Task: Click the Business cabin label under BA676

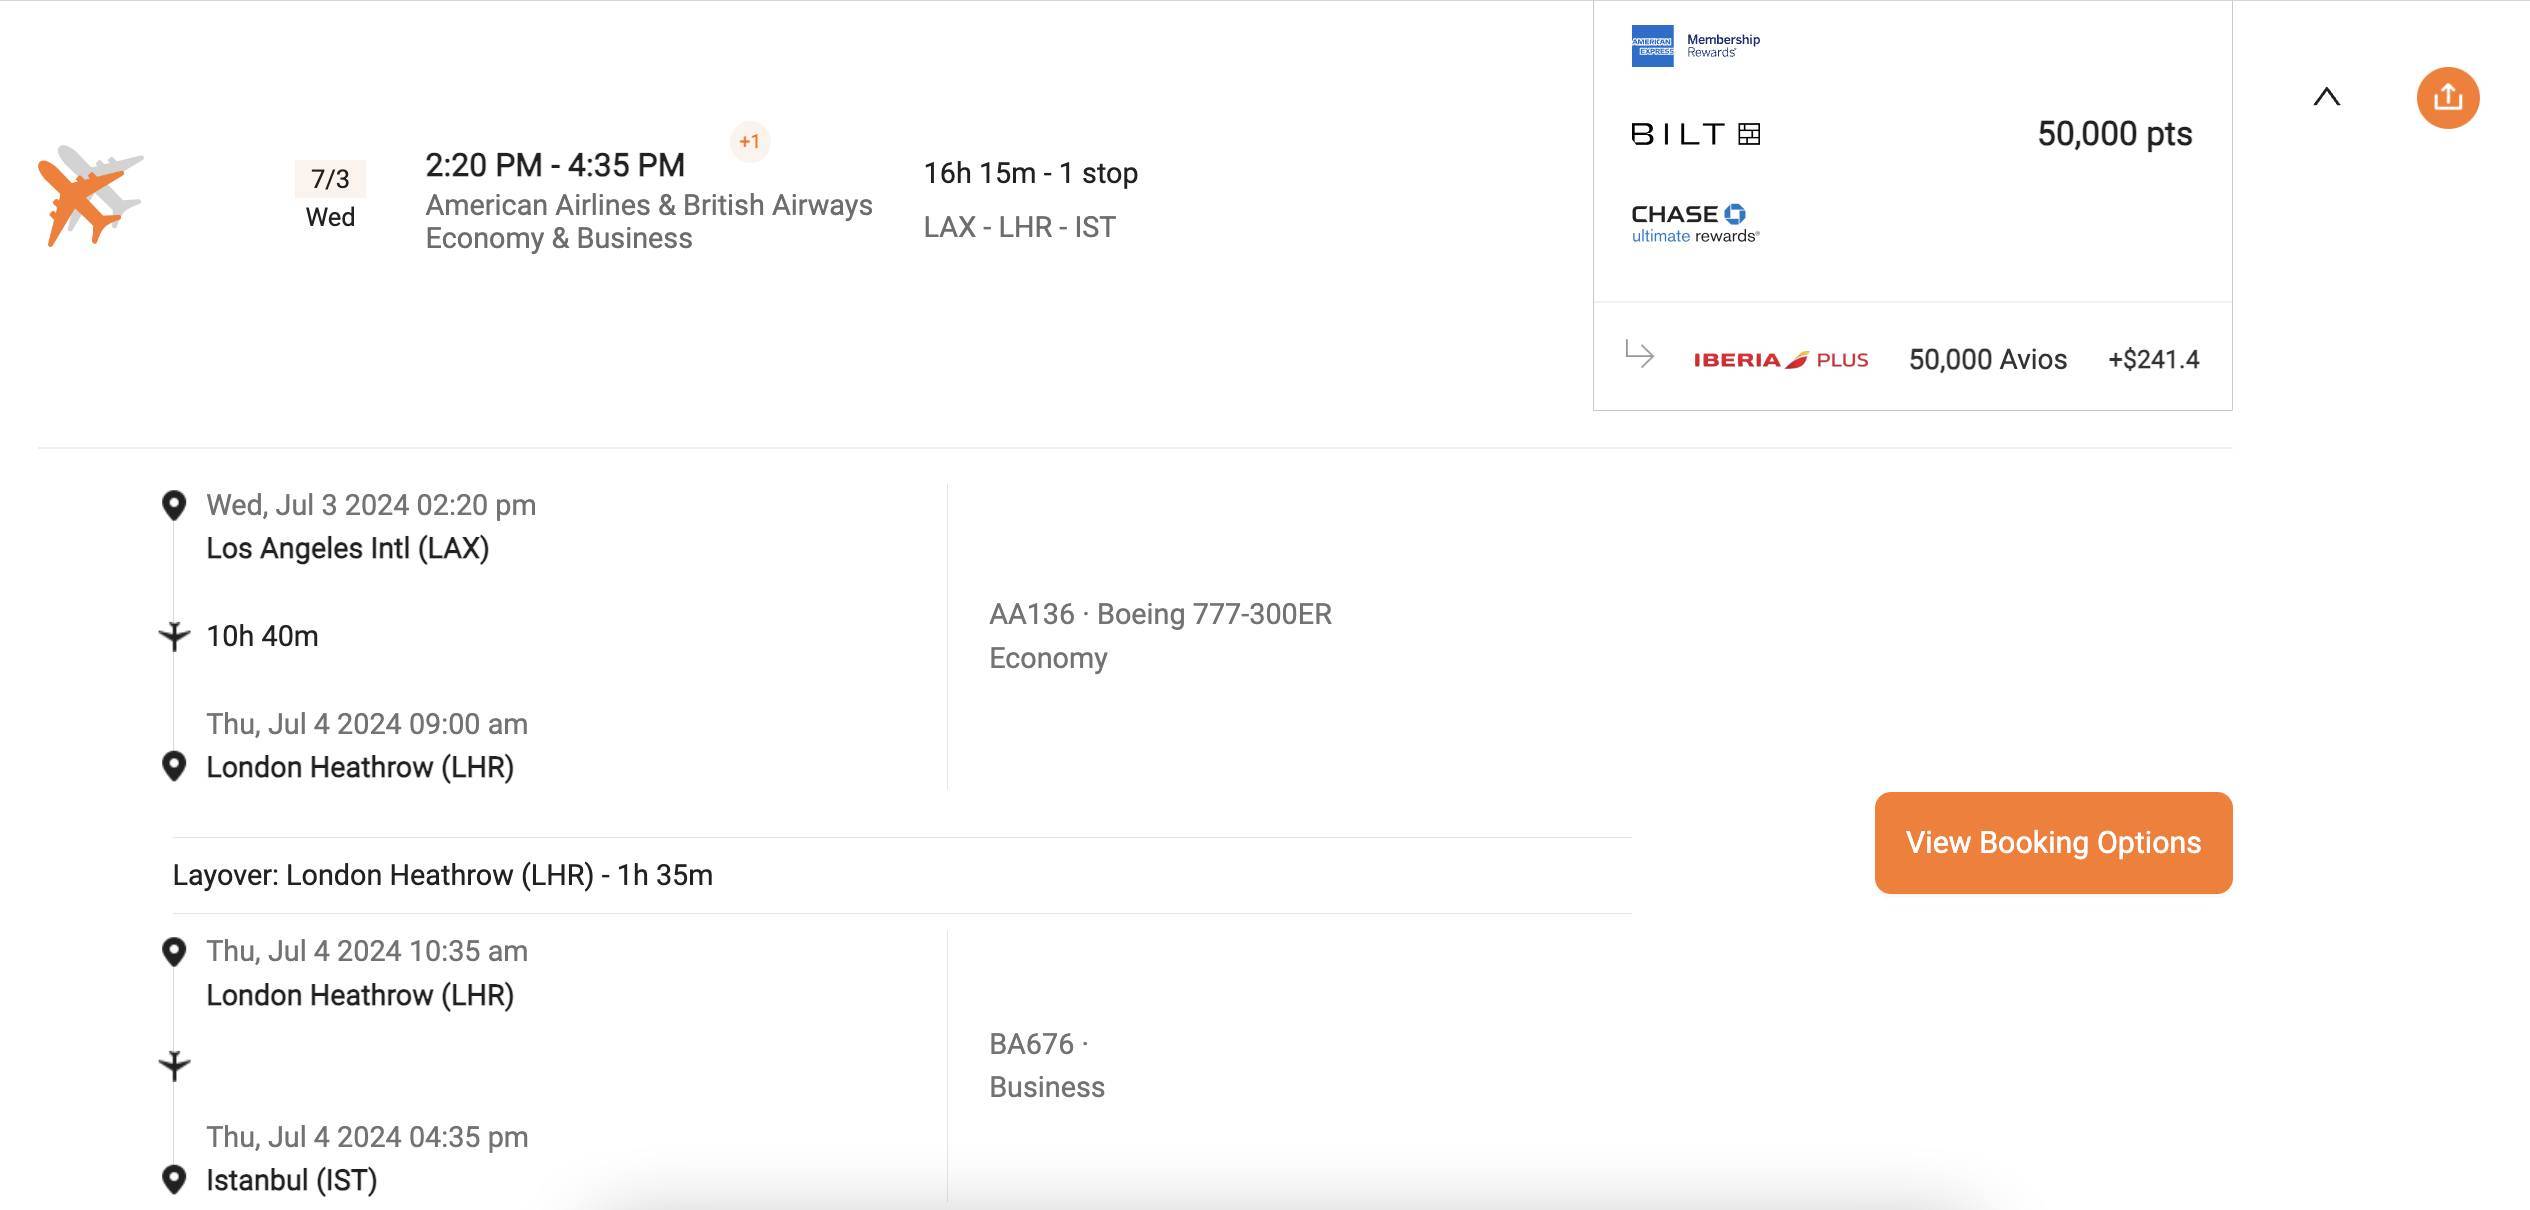Action: (x=1047, y=1087)
